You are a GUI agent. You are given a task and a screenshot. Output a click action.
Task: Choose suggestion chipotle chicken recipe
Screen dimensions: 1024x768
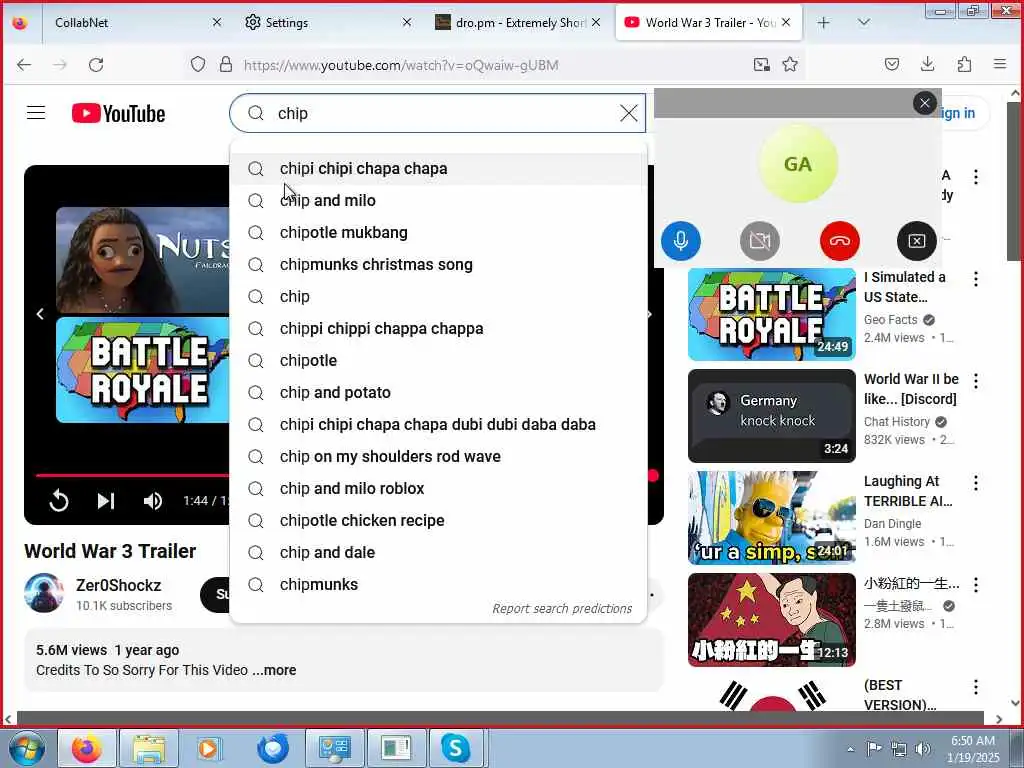point(438,520)
